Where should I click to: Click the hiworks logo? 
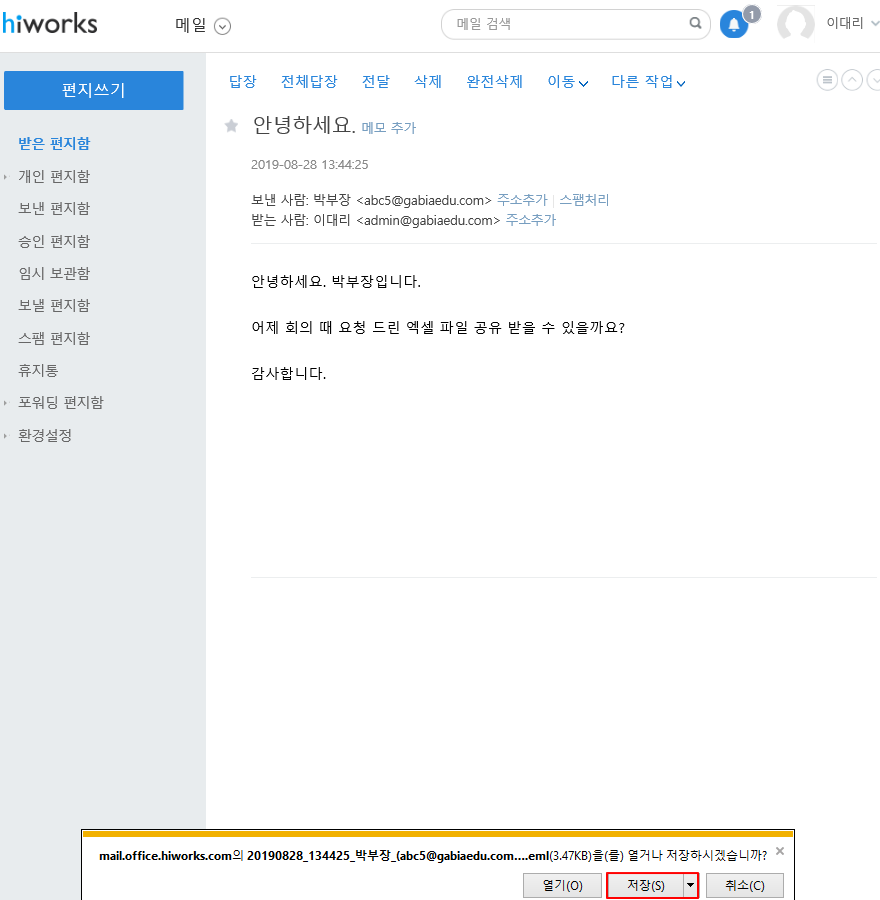coord(50,24)
